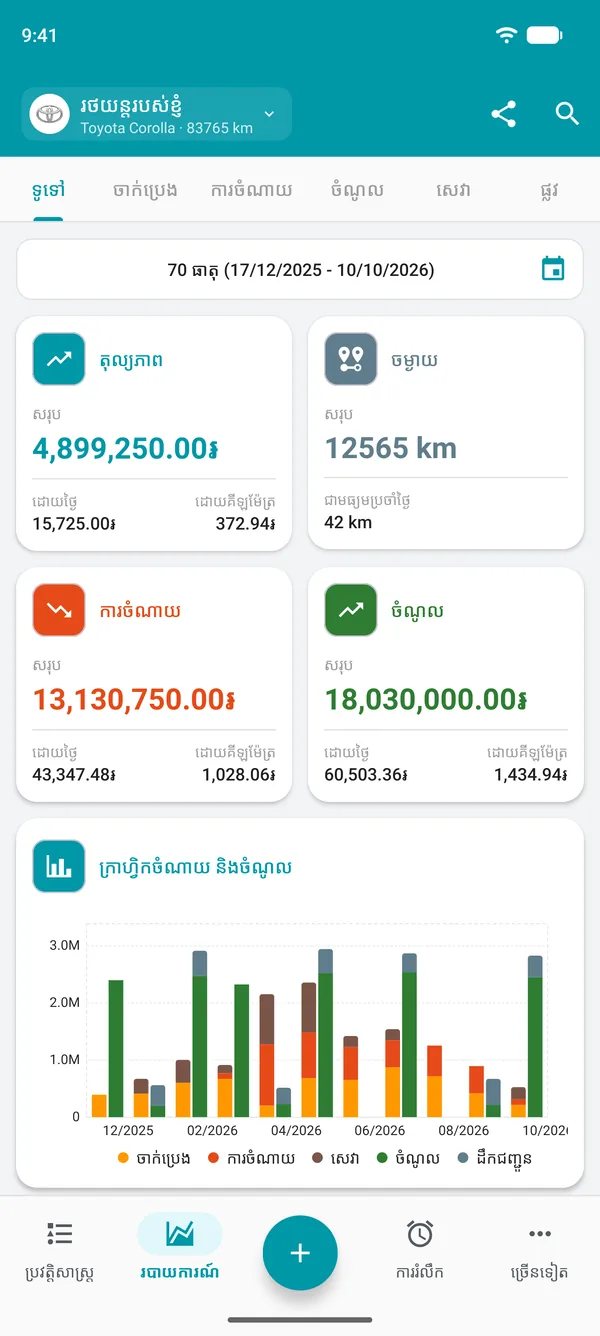Toggle the red ការចំណាយ legend entry
The image size is (600, 1336).
(252, 1158)
